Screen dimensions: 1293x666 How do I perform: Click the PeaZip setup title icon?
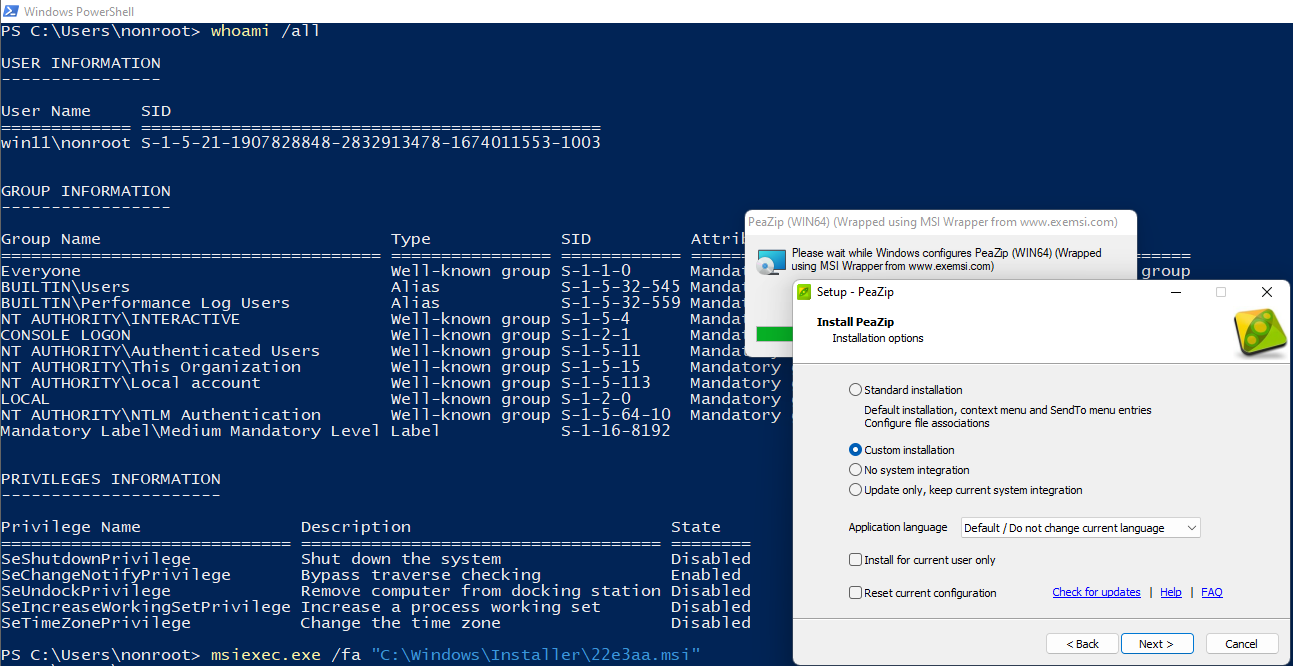click(x=804, y=292)
